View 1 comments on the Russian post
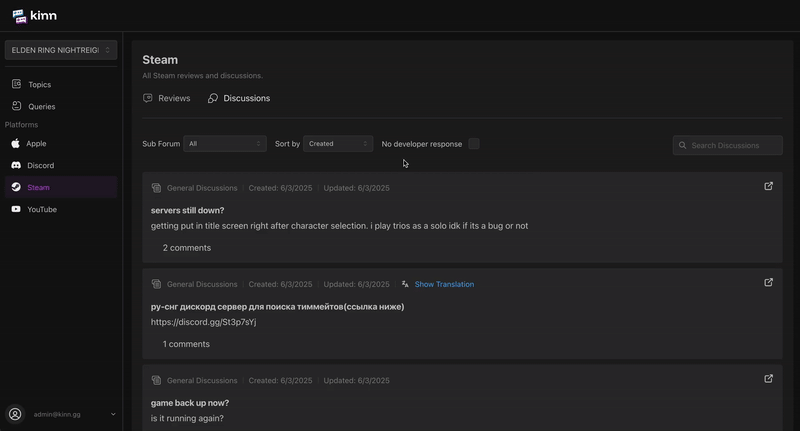This screenshot has height=431, width=800. pos(186,344)
